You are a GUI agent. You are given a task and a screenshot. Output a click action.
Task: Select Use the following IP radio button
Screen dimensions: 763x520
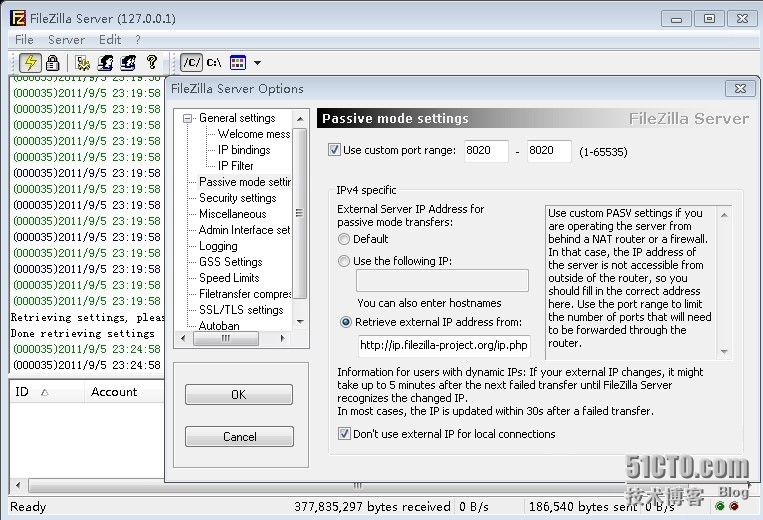(x=344, y=261)
